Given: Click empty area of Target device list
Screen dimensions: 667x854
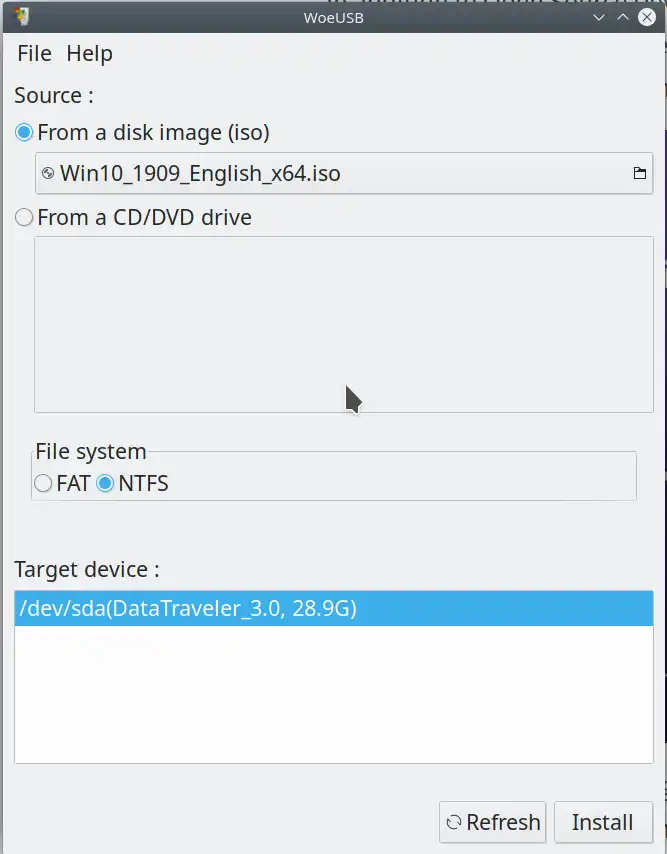Looking at the screenshot, I should pyautogui.click(x=334, y=694).
